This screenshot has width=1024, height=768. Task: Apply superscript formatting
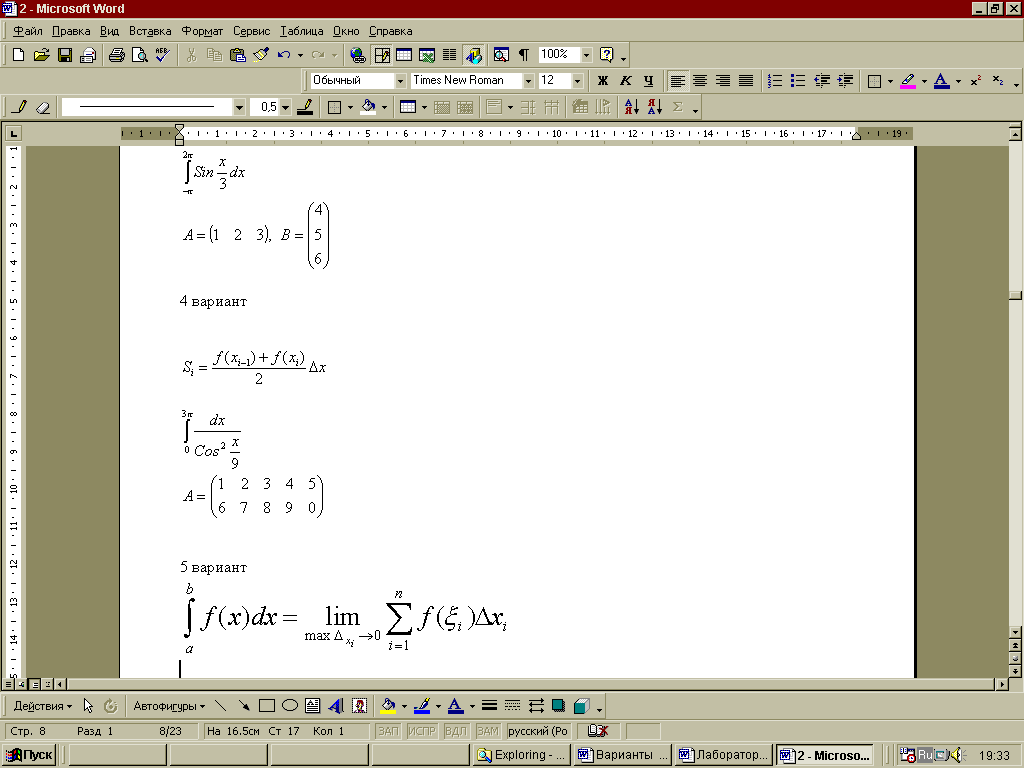[x=976, y=81]
